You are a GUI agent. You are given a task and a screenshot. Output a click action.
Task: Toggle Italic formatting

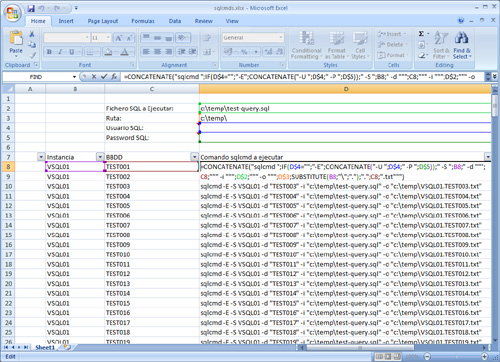[60, 52]
